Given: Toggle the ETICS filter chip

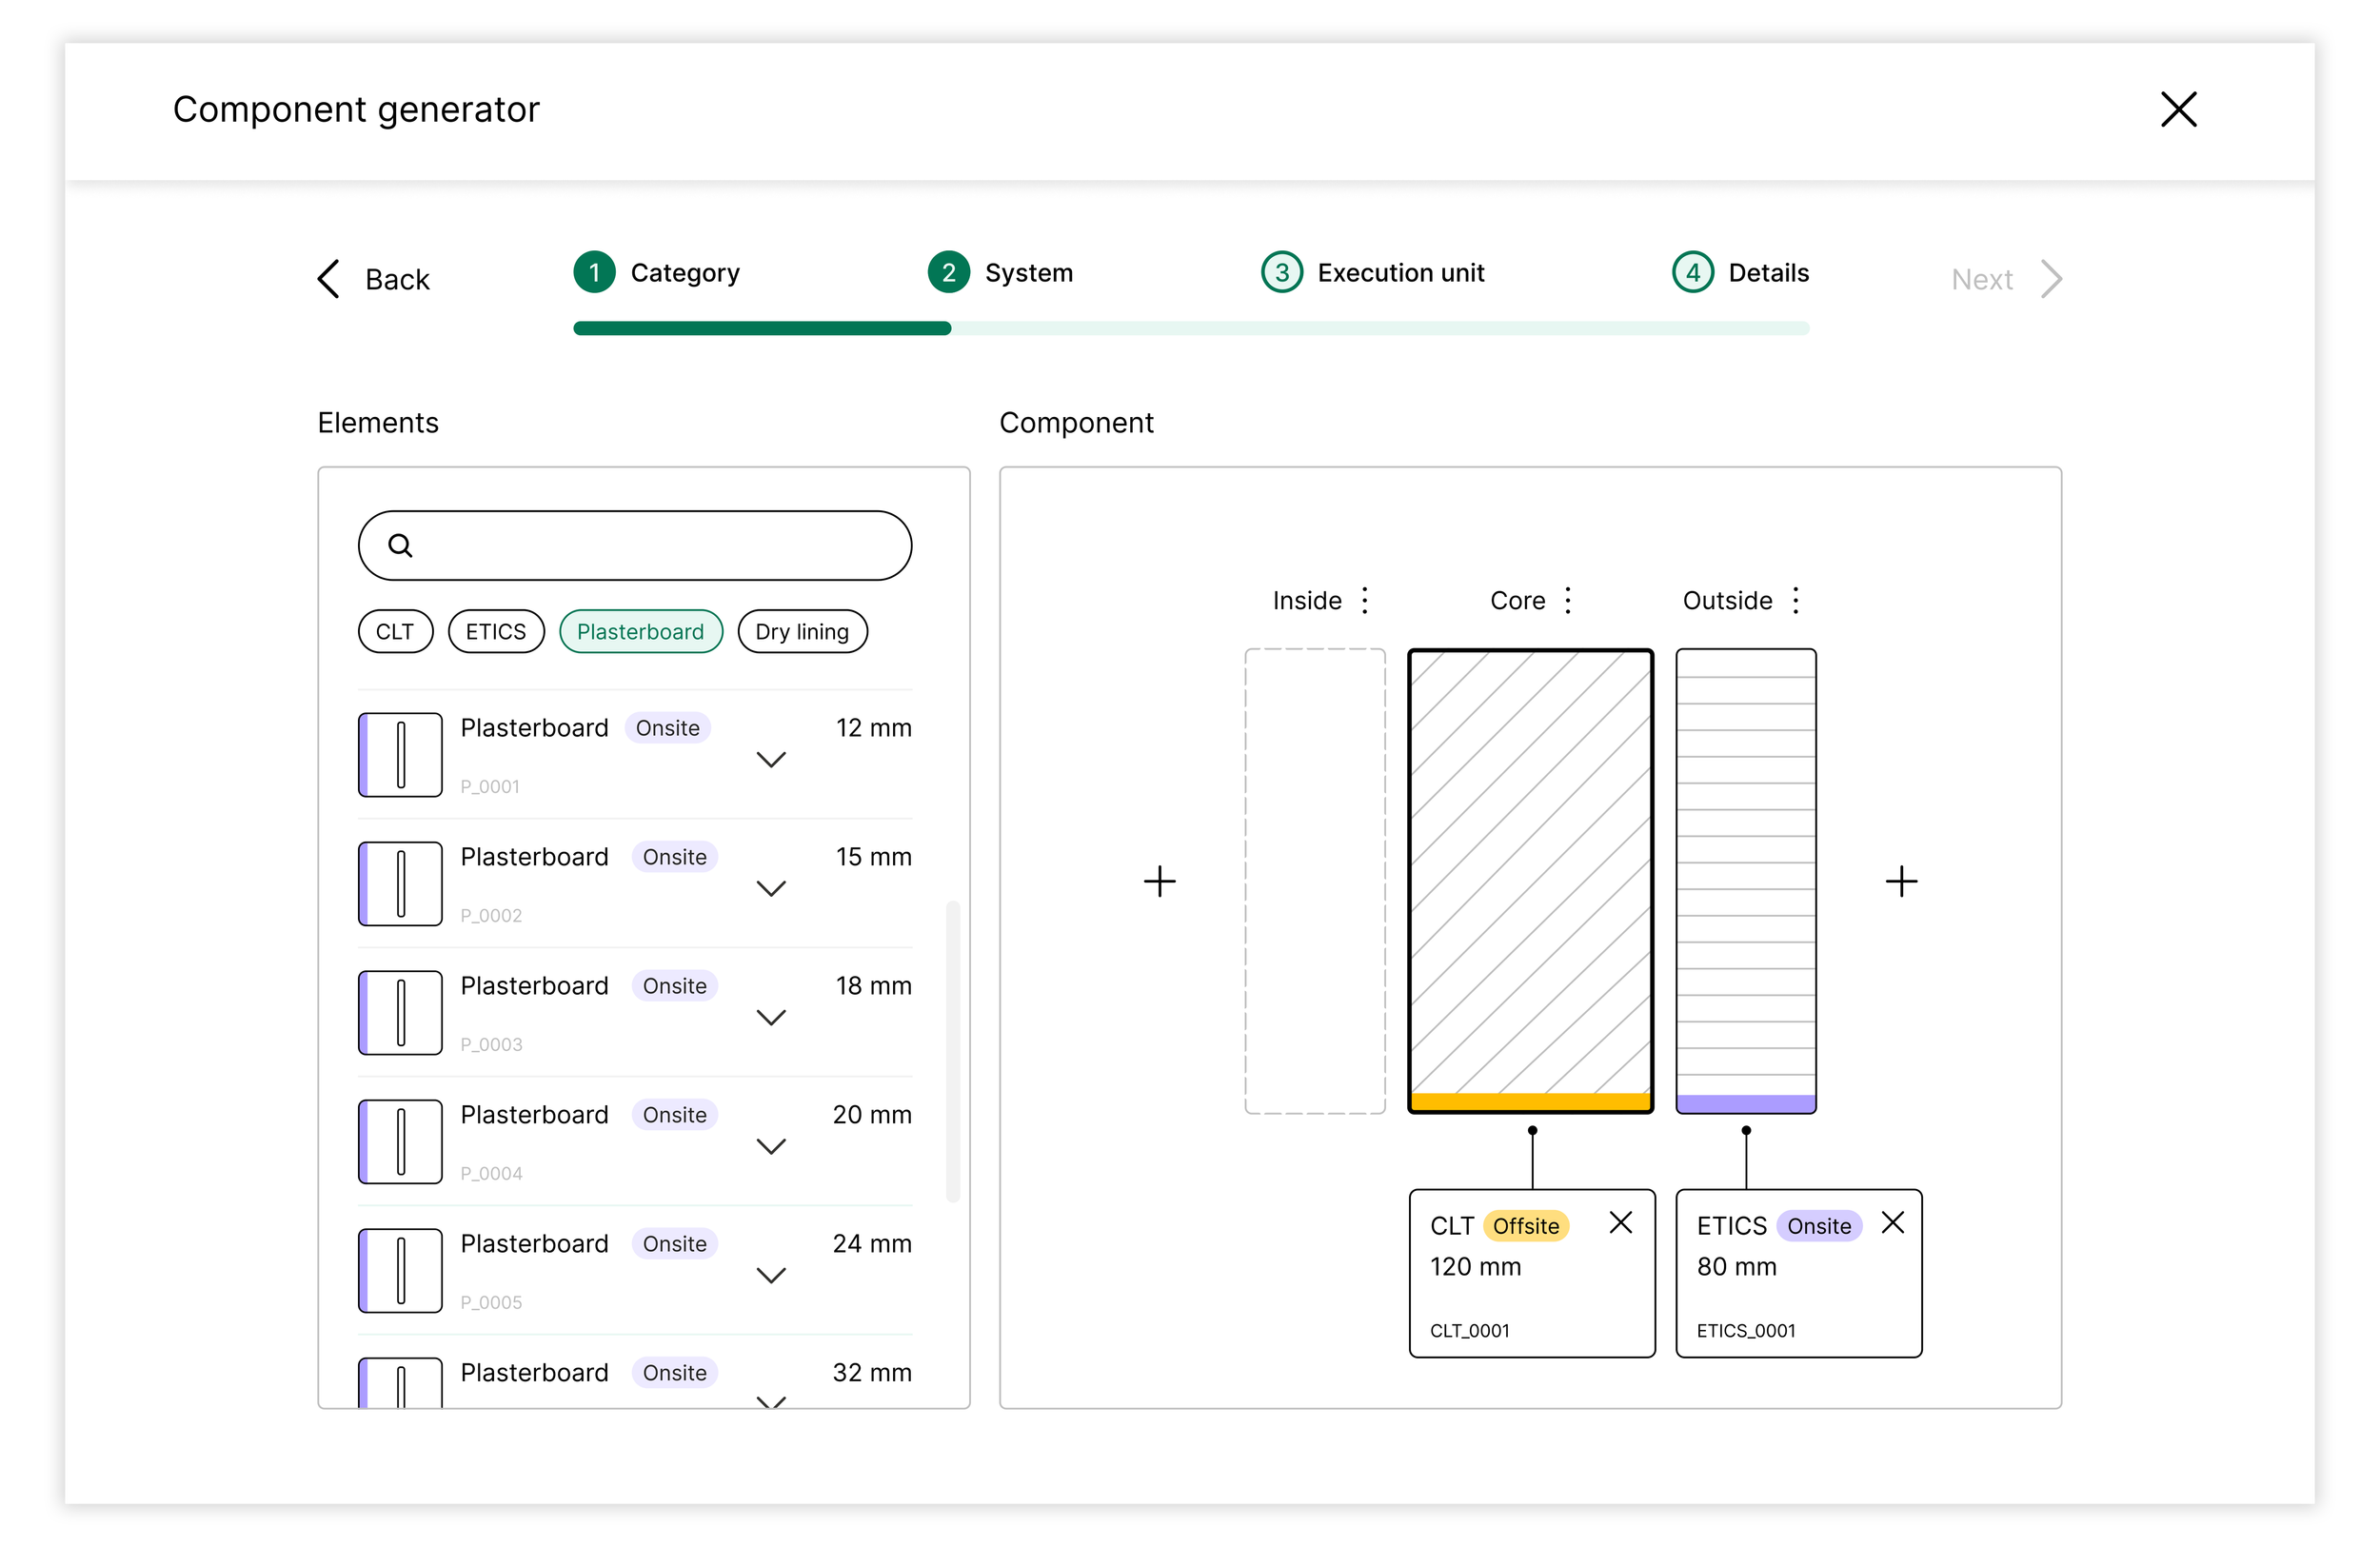Looking at the screenshot, I should click(496, 632).
